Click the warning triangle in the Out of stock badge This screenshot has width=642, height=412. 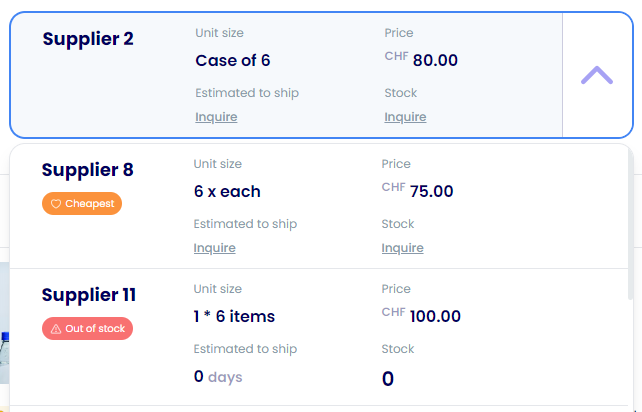(x=56, y=328)
